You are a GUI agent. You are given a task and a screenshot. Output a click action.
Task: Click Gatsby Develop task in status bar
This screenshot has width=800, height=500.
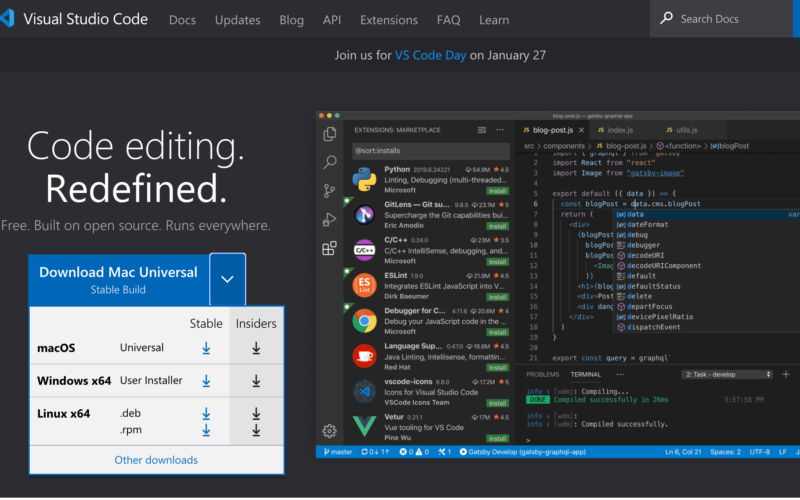point(522,452)
